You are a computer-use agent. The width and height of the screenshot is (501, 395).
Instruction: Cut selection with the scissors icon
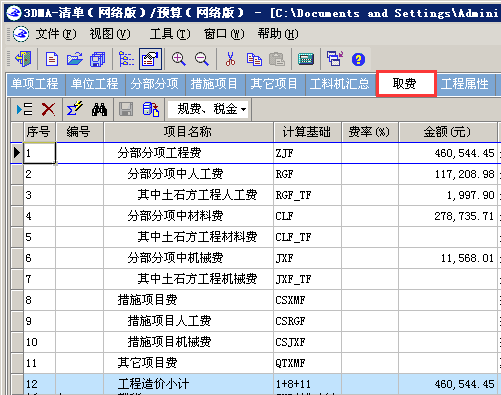tap(230, 59)
